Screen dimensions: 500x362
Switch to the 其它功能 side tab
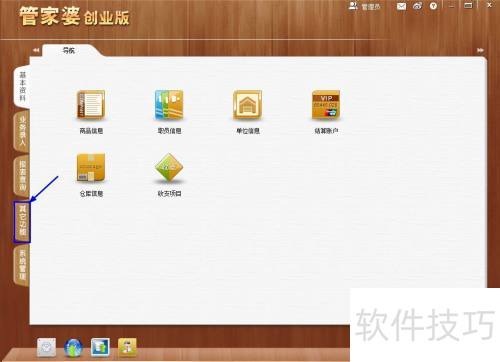[x=22, y=222]
